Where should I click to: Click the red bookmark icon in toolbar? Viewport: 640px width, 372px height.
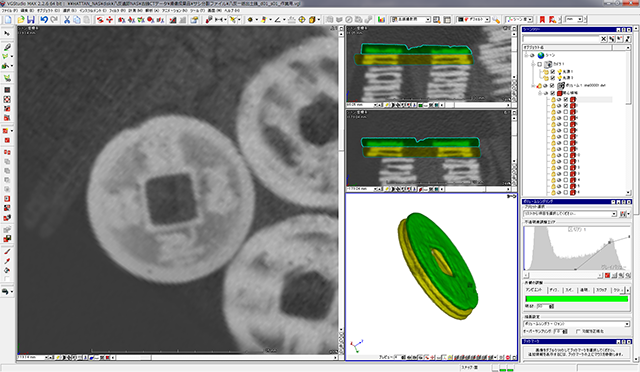pyautogui.click(x=542, y=20)
